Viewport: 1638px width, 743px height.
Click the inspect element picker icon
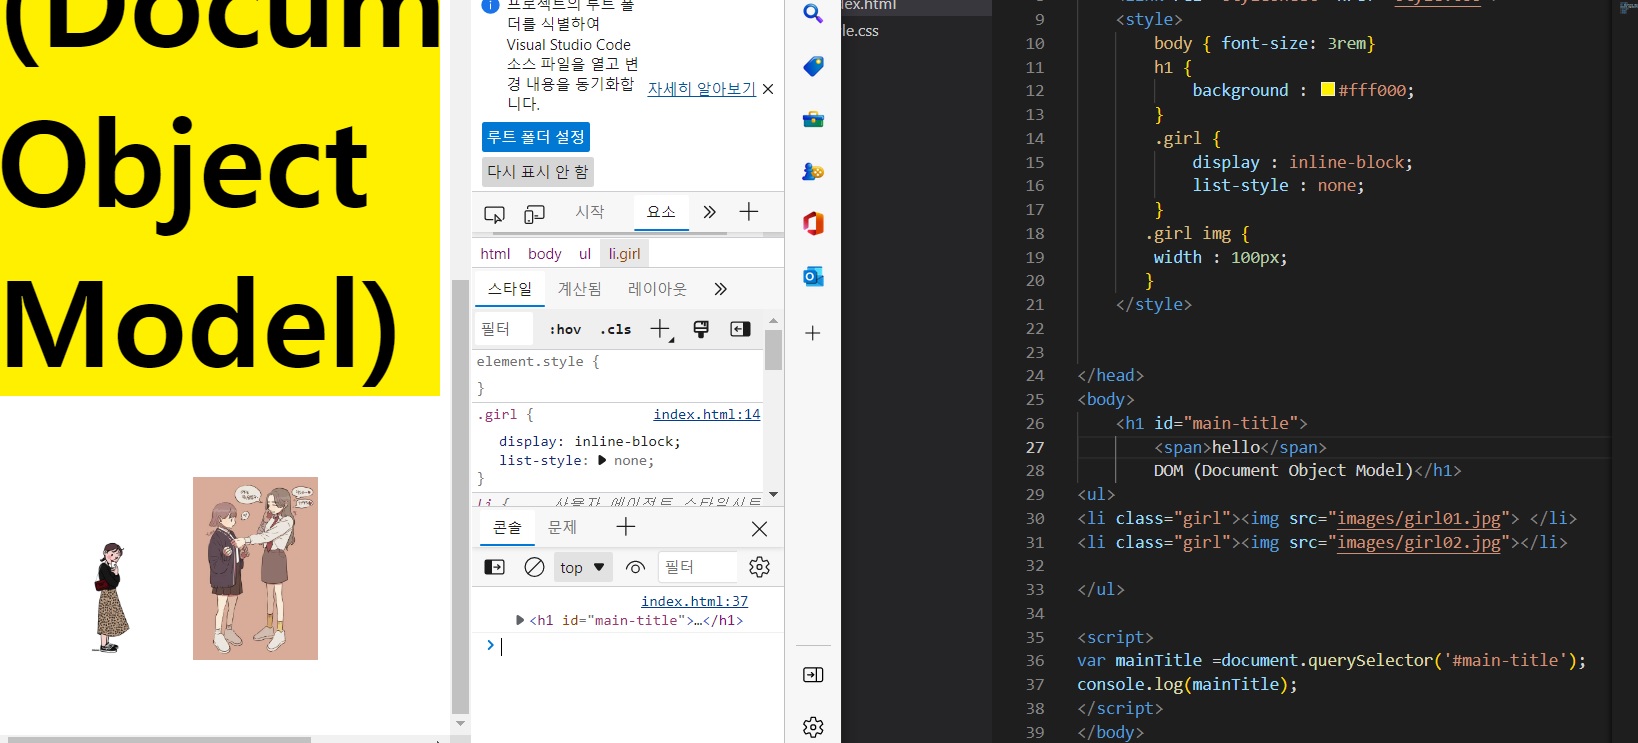(494, 213)
